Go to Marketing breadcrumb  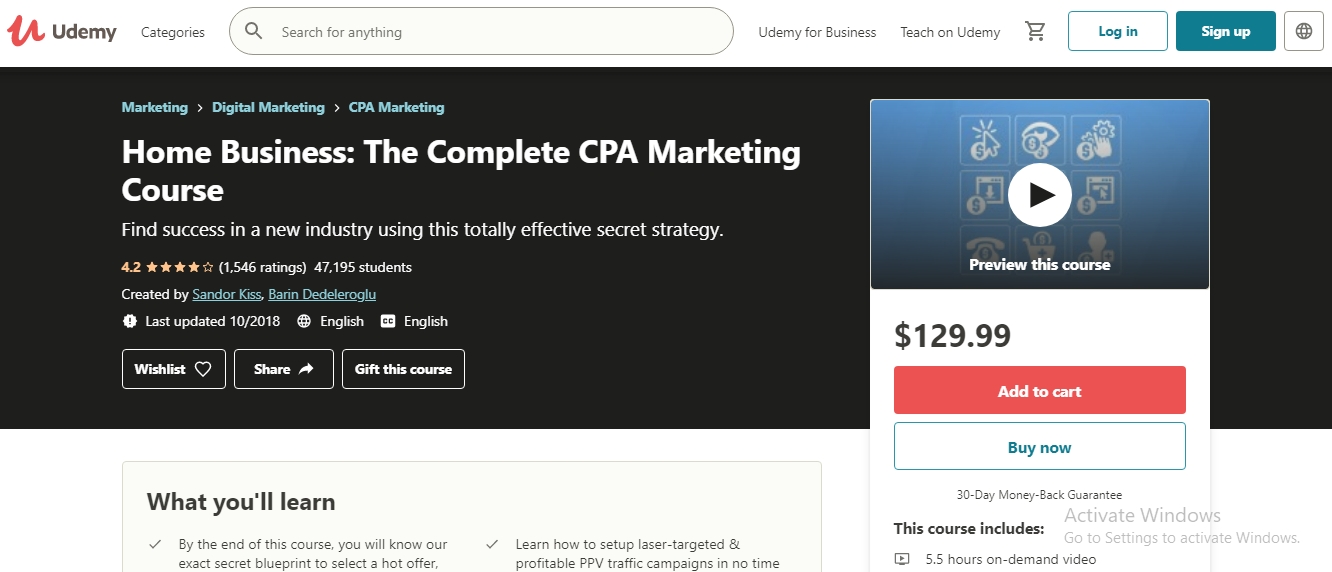click(x=154, y=107)
